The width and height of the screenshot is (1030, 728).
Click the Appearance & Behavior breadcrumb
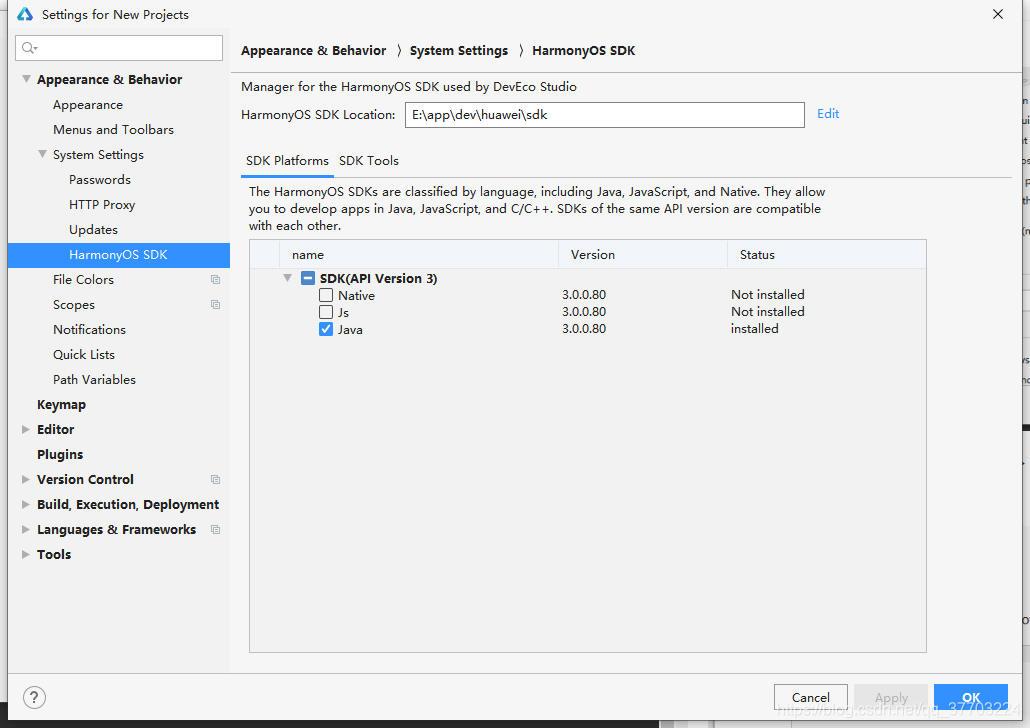313,51
